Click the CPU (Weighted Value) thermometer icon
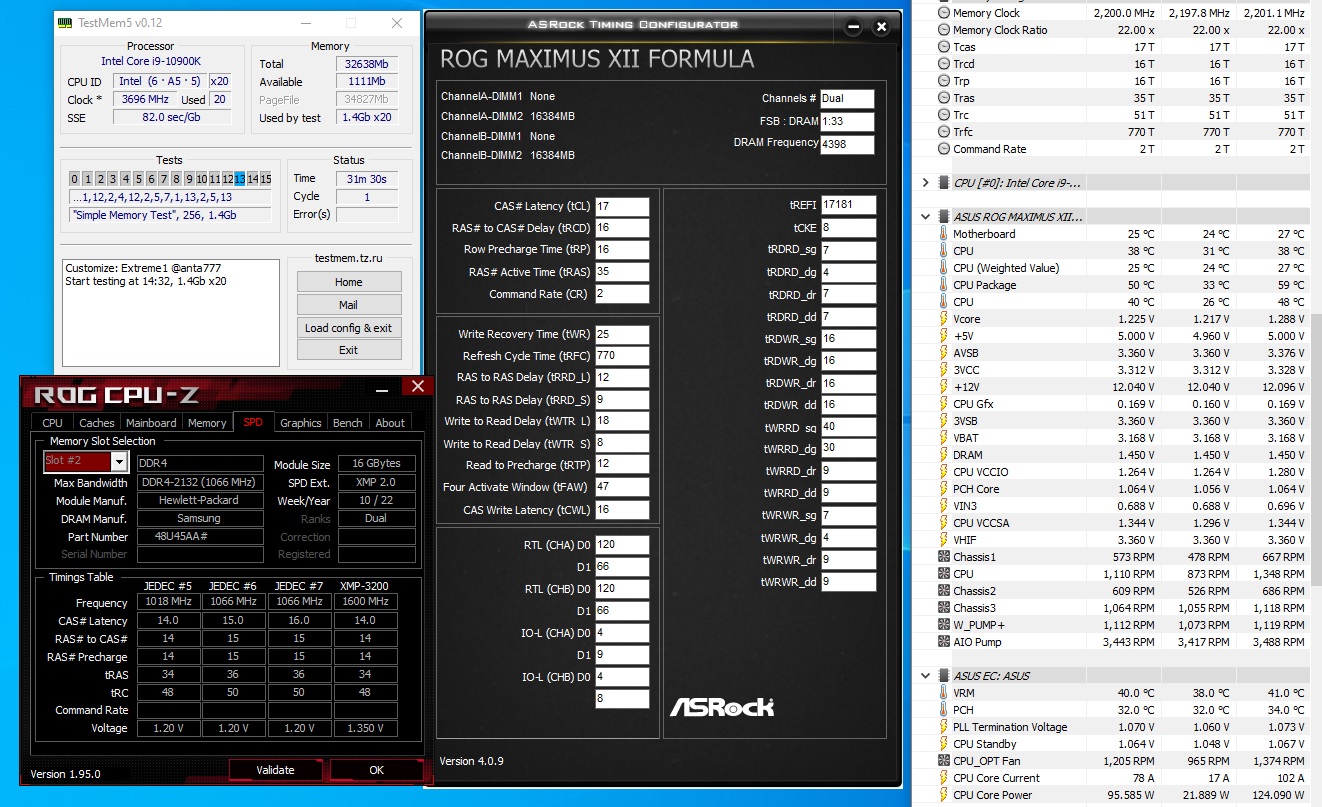 click(944, 268)
